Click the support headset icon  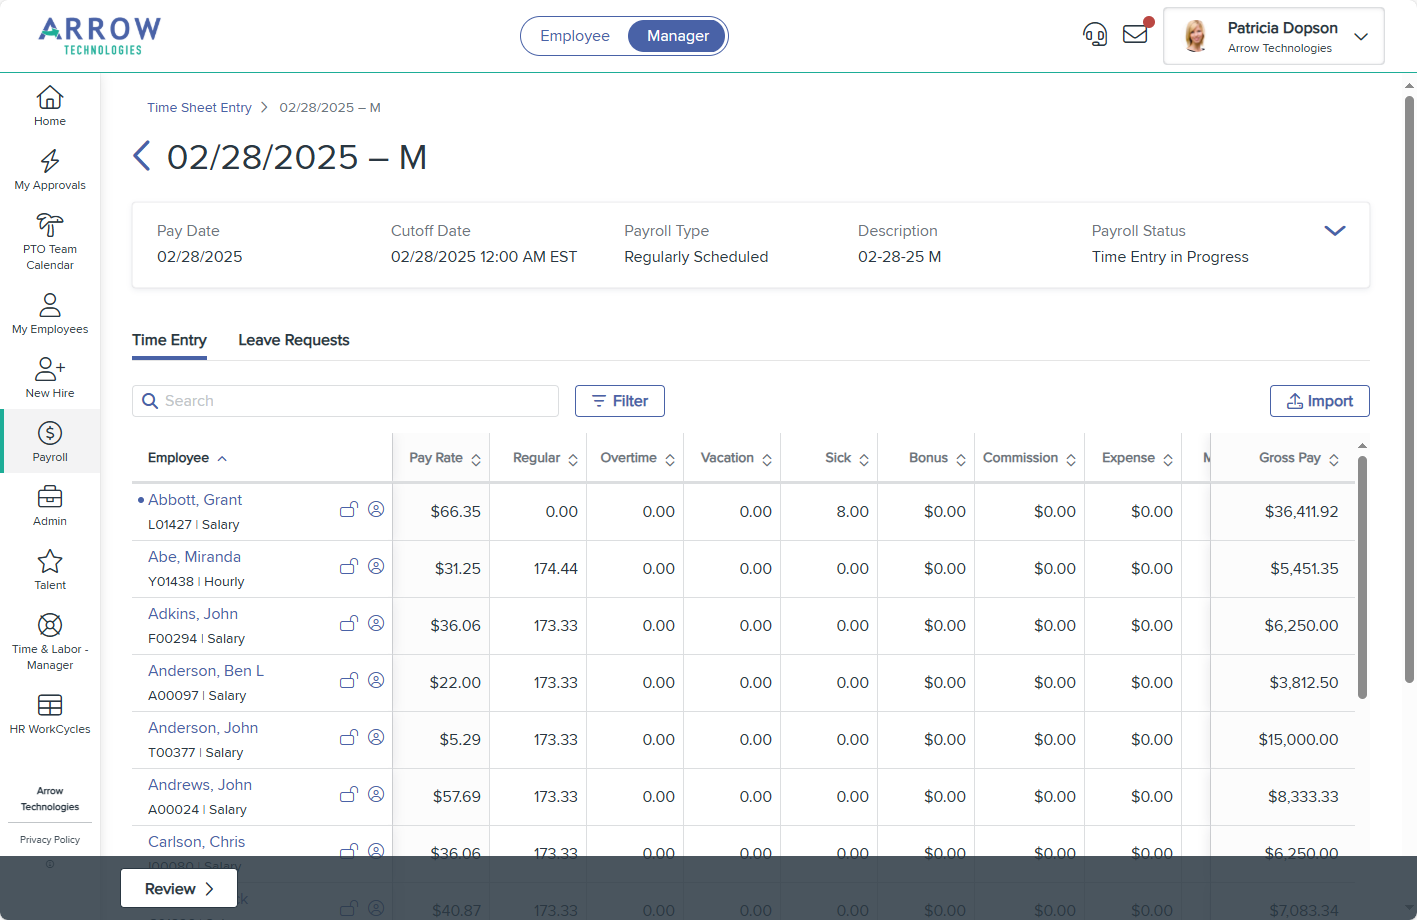(1095, 36)
